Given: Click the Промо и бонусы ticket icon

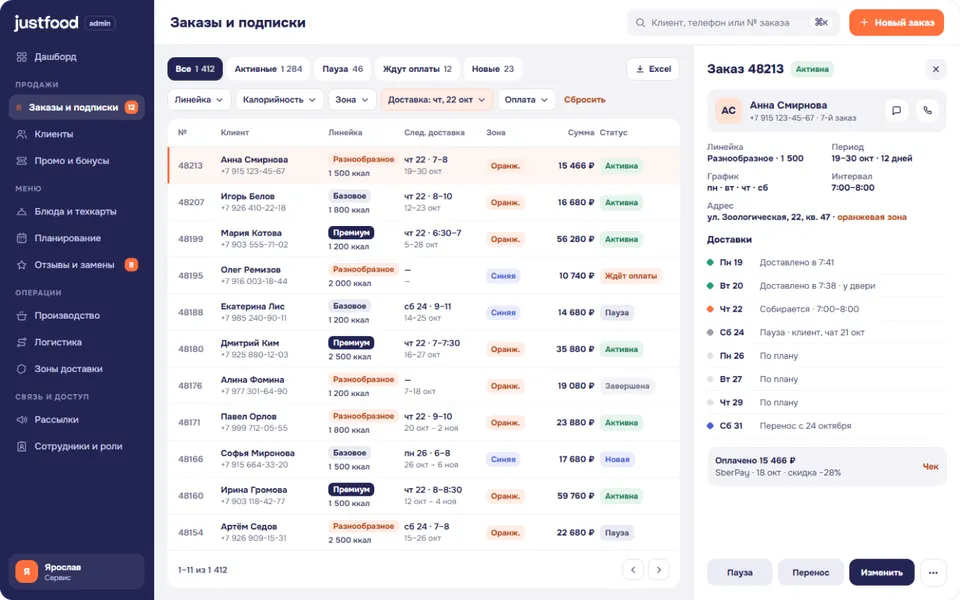Looking at the screenshot, I should [21, 161].
